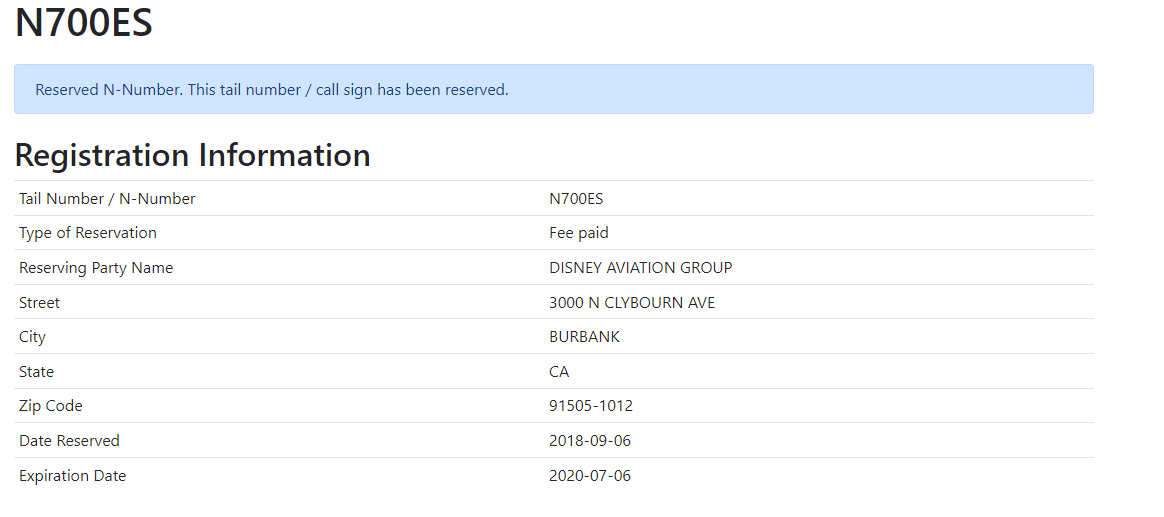Click the 3000 N CLYBOURN AVE address
Viewport: 1164px width, 517px height.
632,303
